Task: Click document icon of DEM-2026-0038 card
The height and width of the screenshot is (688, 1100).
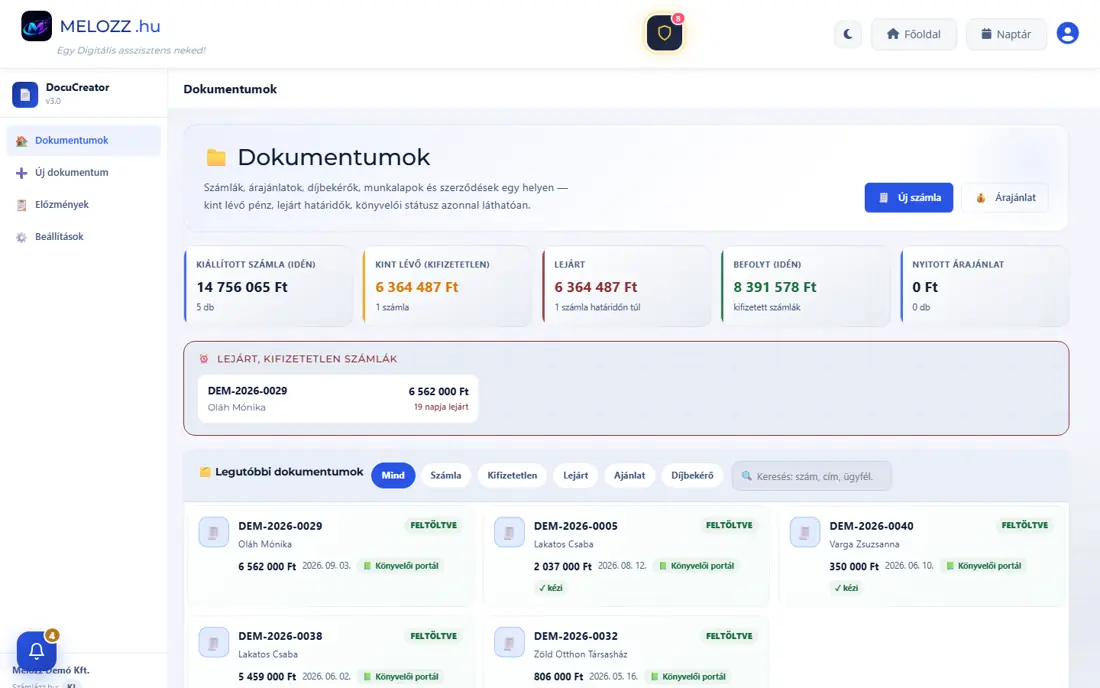Action: 213,642
